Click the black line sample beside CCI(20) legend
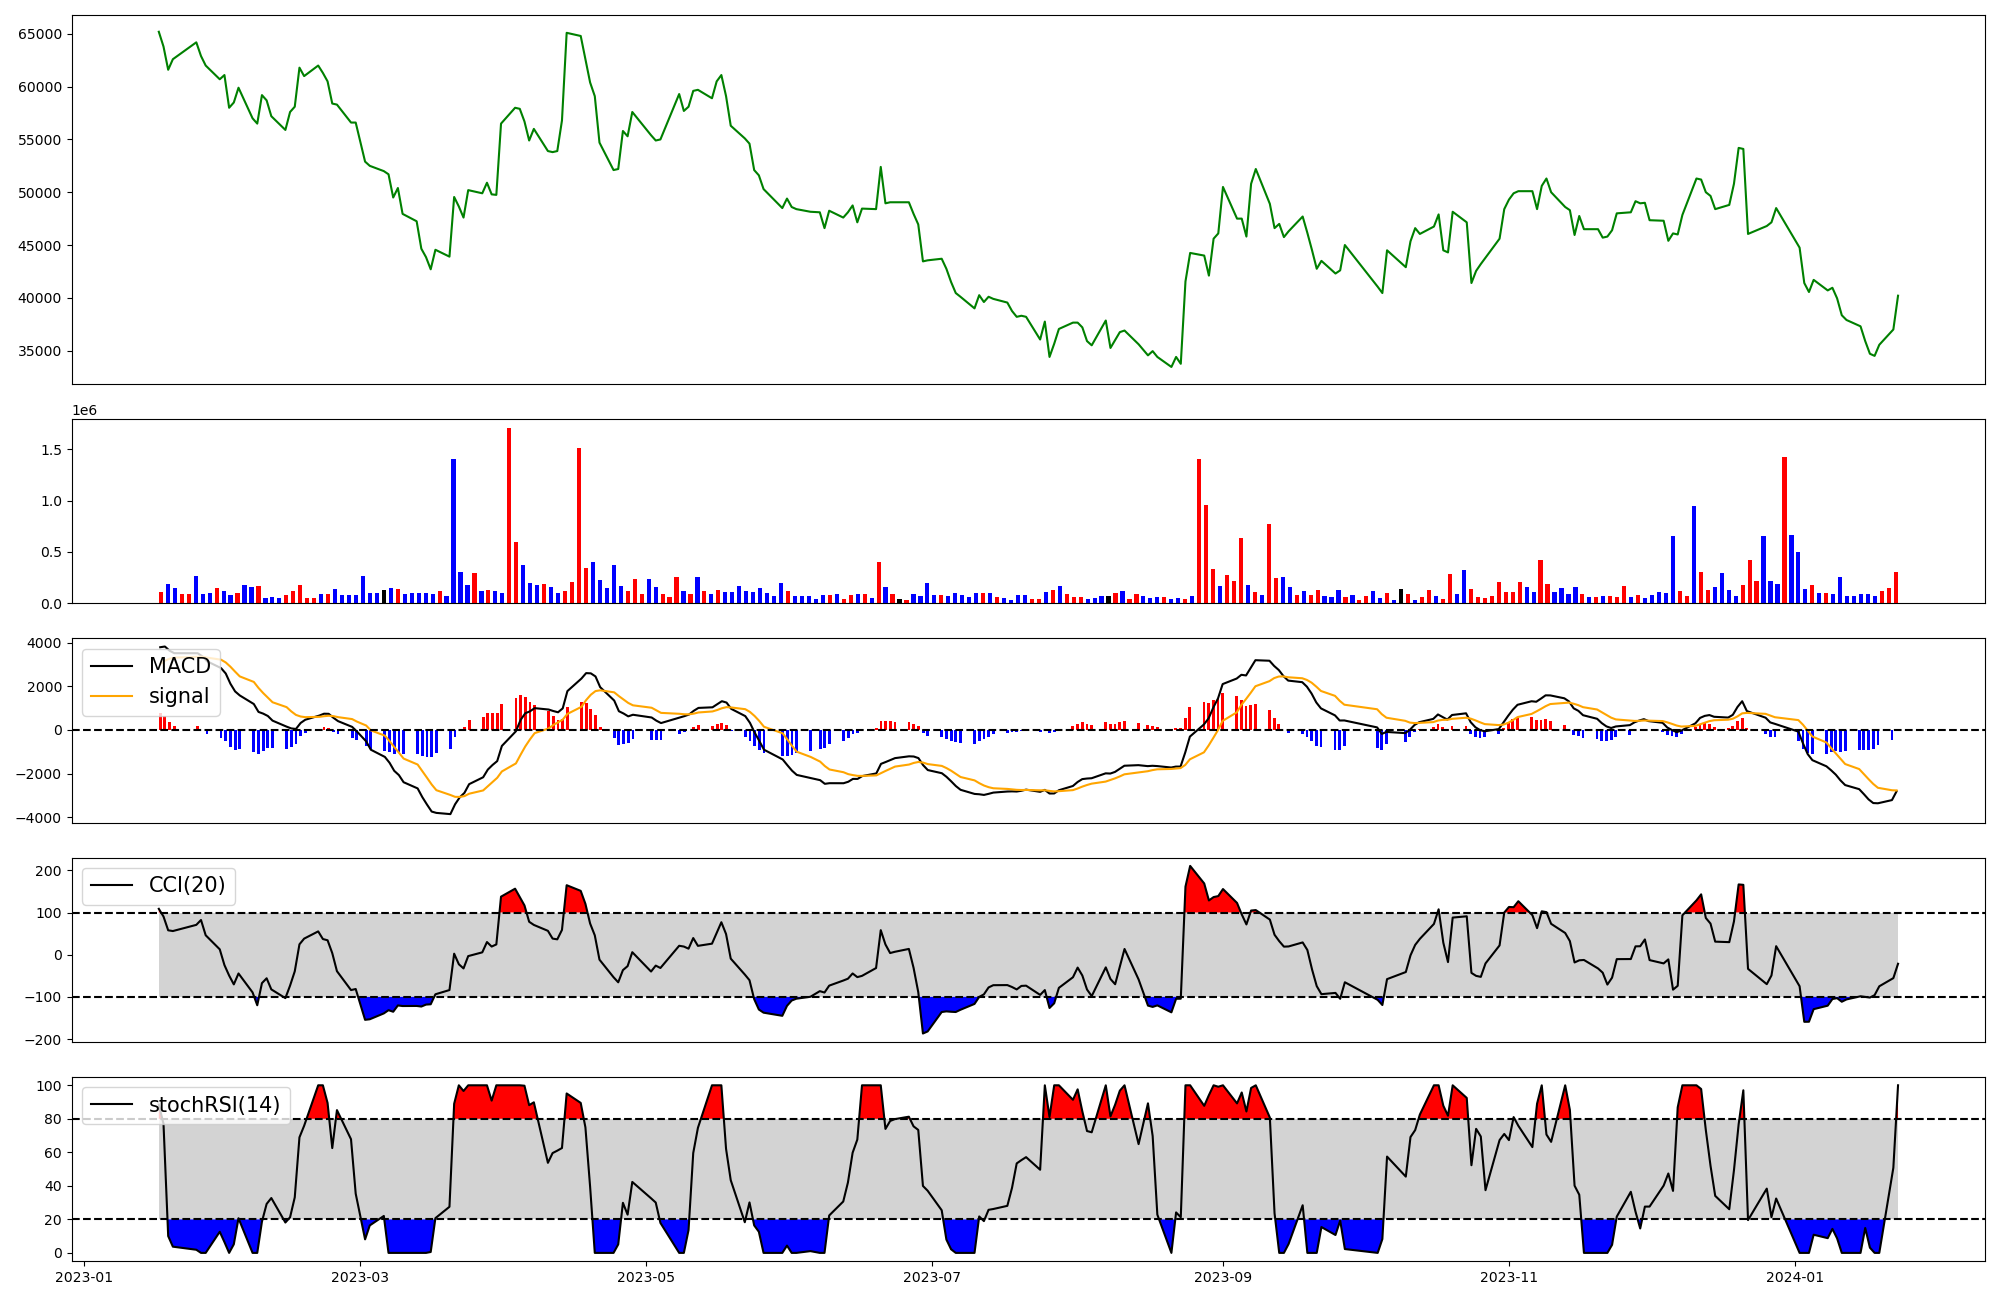This screenshot has height=1300, width=2000. pos(113,885)
